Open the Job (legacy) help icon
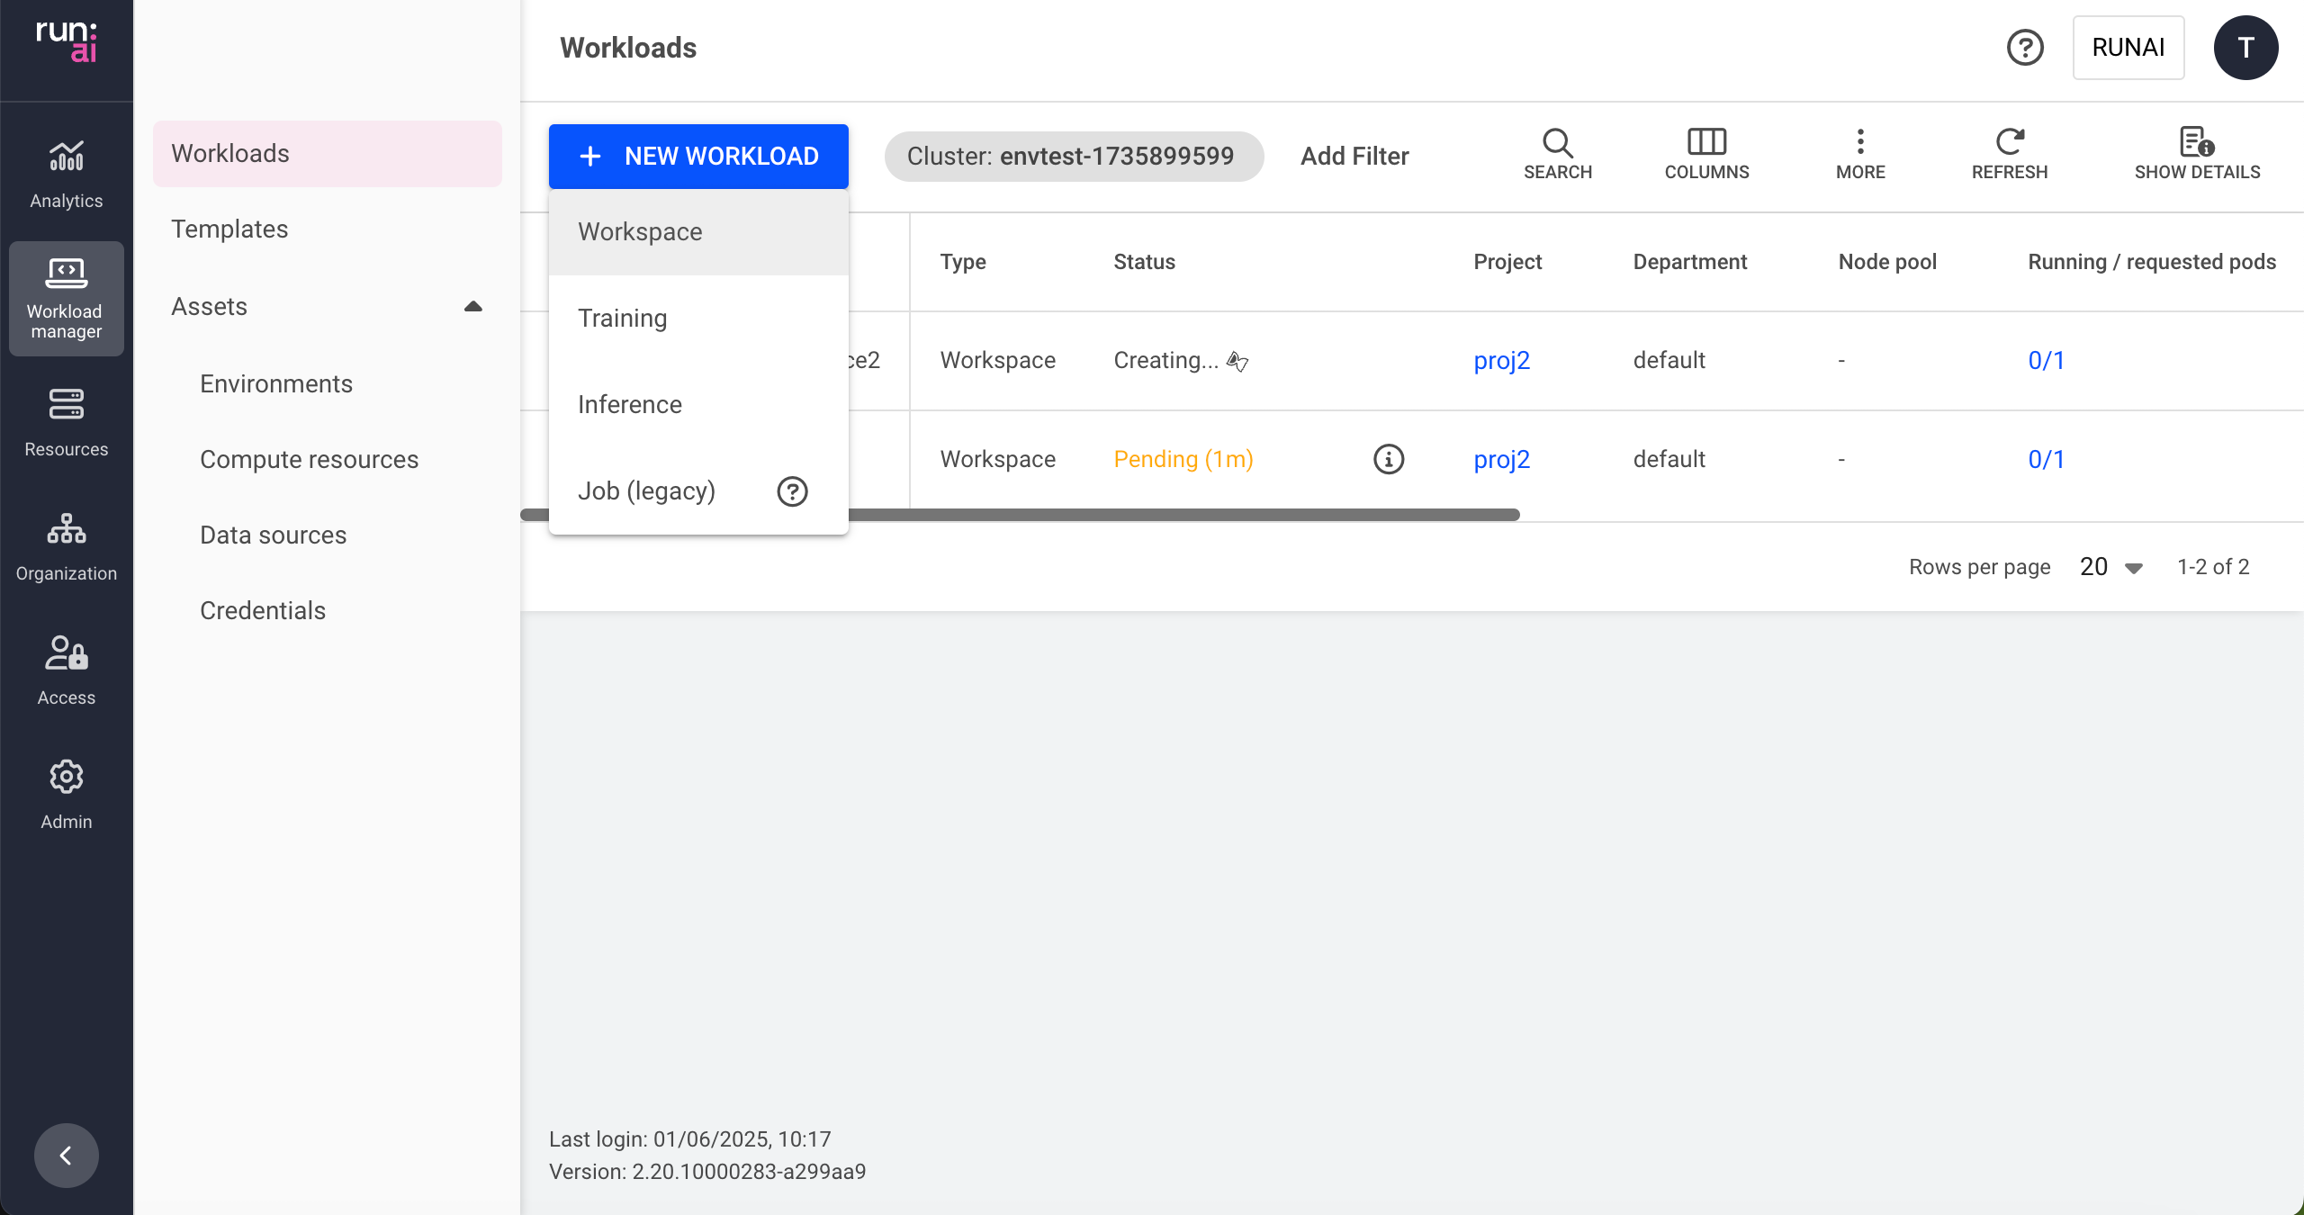 point(792,491)
